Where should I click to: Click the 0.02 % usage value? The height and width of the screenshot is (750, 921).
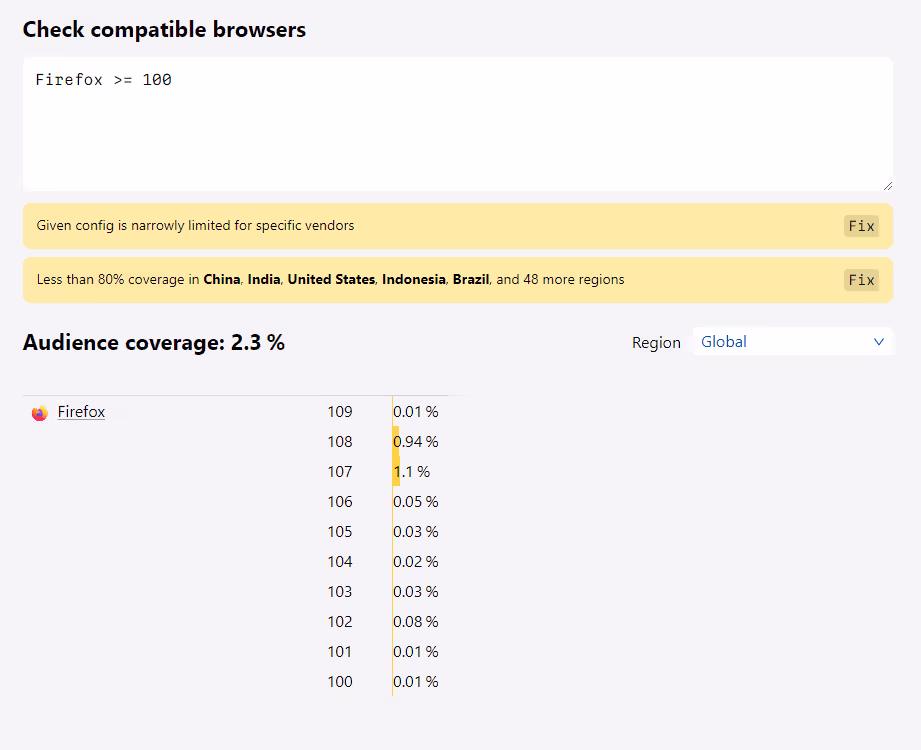(416, 561)
